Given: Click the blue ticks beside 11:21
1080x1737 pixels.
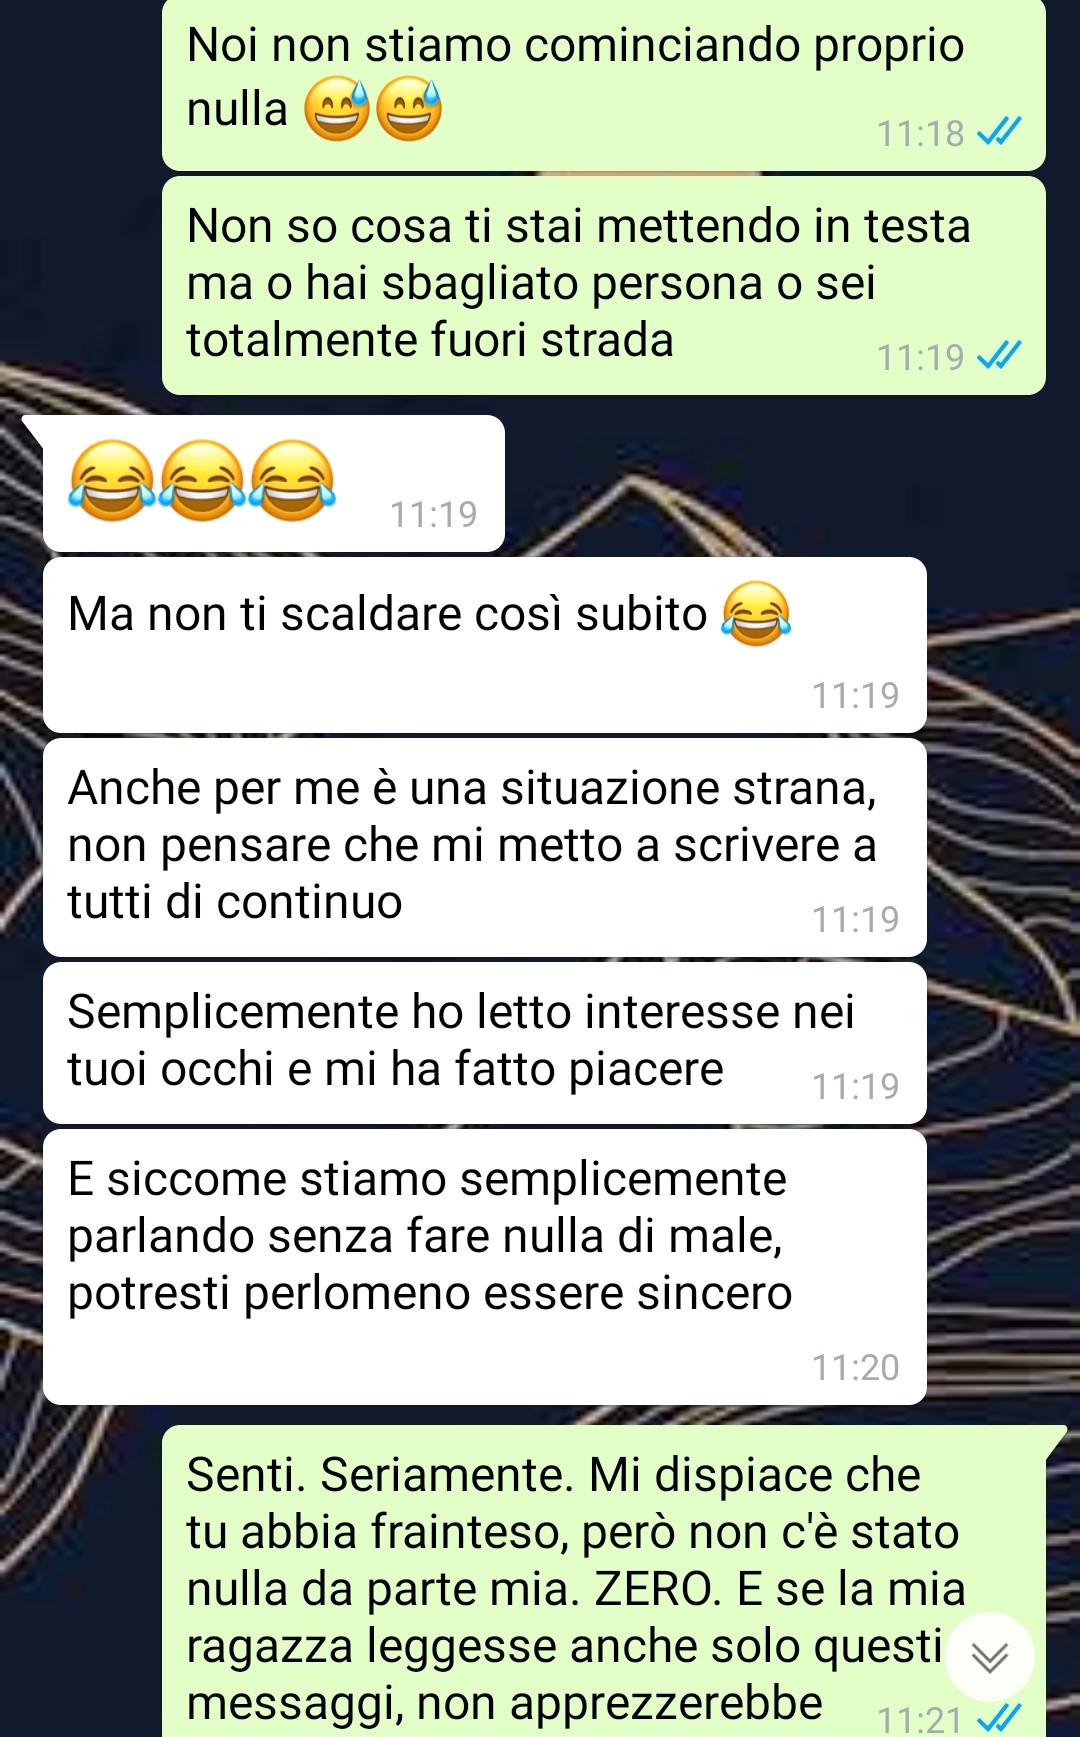Looking at the screenshot, I should tap(998, 1718).
